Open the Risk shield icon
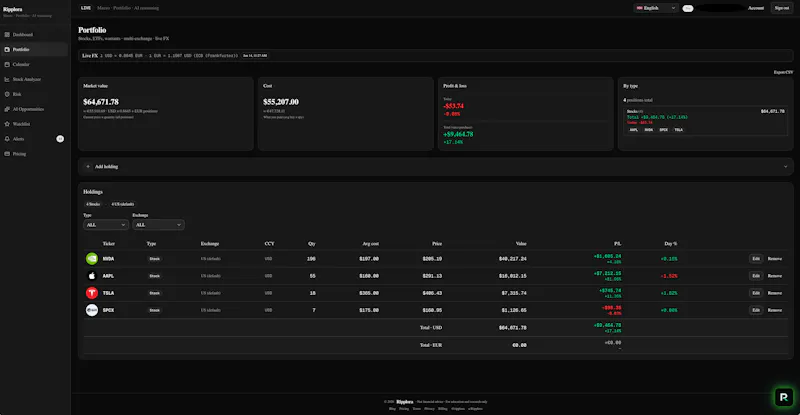Image resolution: width=800 pixels, height=415 pixels. 7,94
